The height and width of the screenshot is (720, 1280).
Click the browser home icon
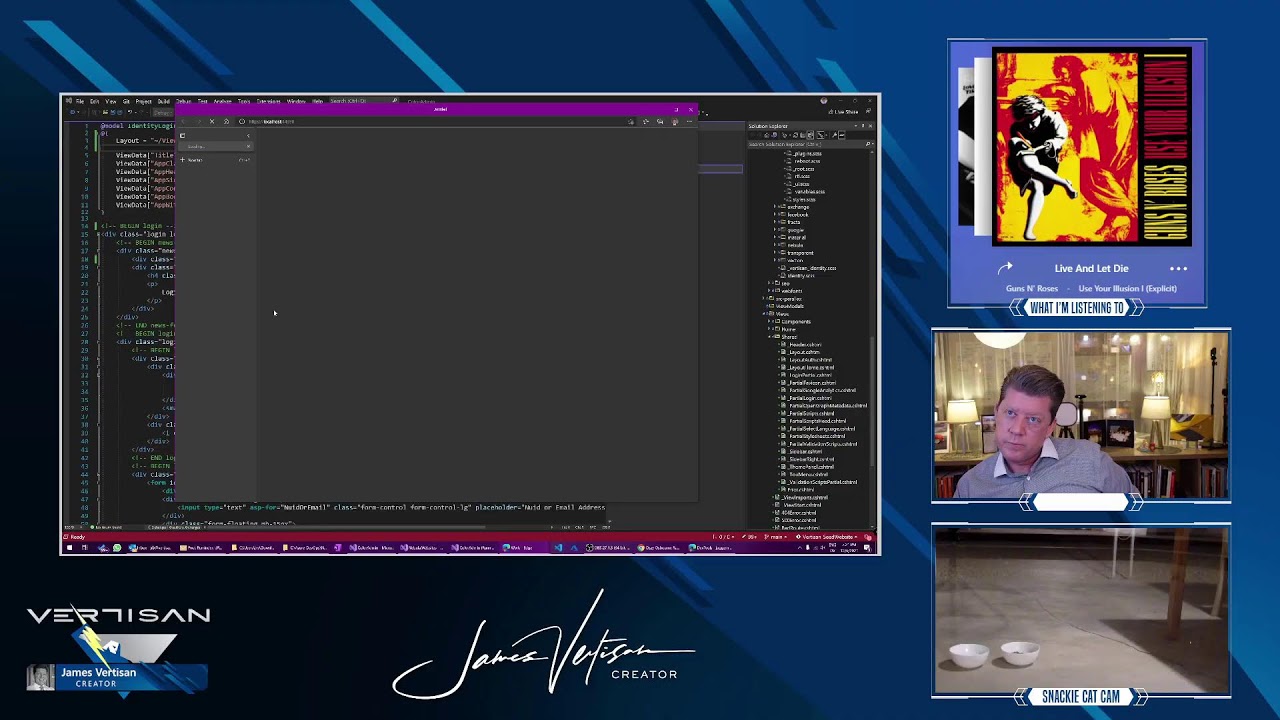(226, 121)
